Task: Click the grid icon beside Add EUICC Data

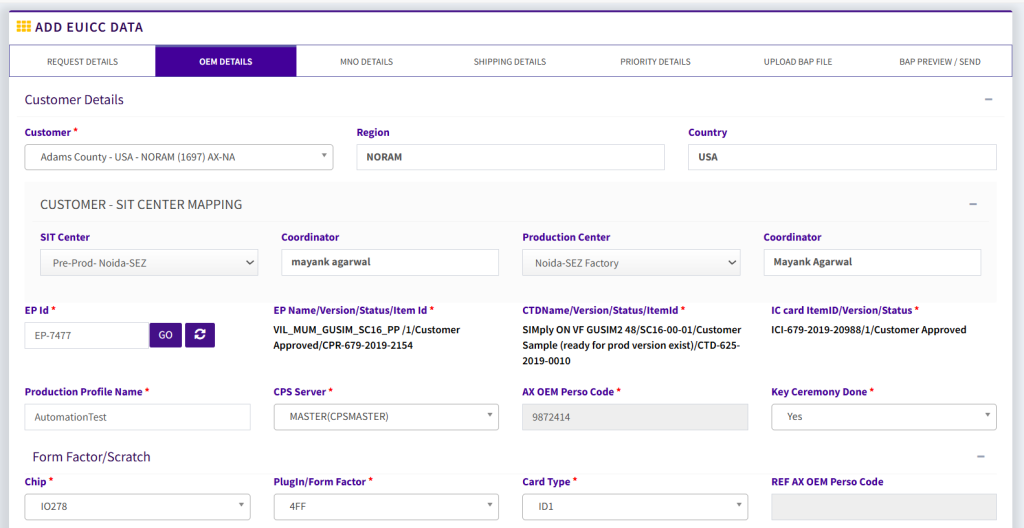Action: [x=23, y=27]
